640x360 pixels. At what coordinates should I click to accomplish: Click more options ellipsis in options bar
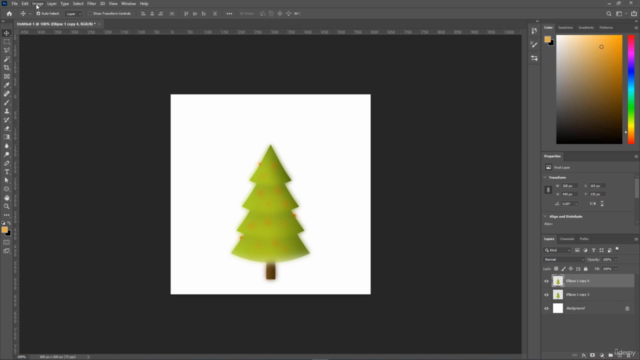229,13
